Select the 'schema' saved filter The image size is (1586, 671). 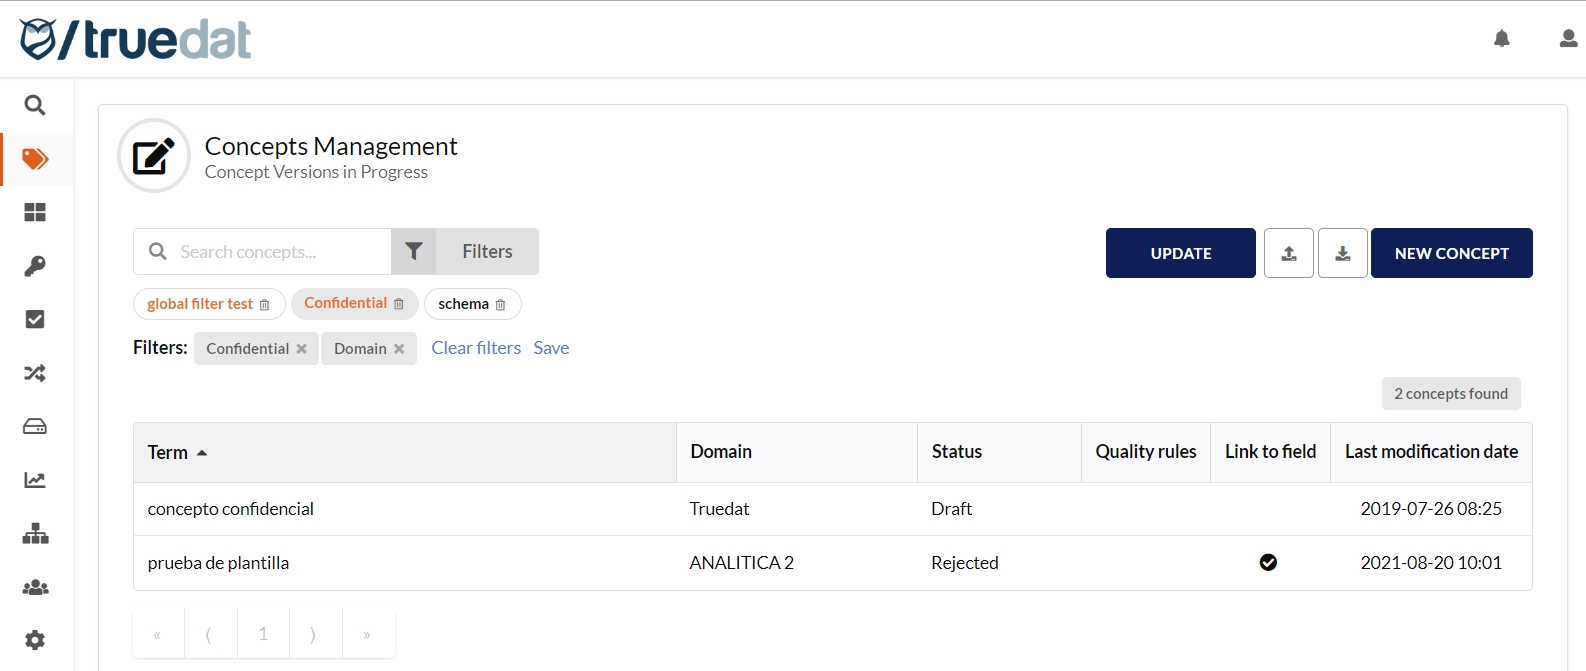[463, 304]
